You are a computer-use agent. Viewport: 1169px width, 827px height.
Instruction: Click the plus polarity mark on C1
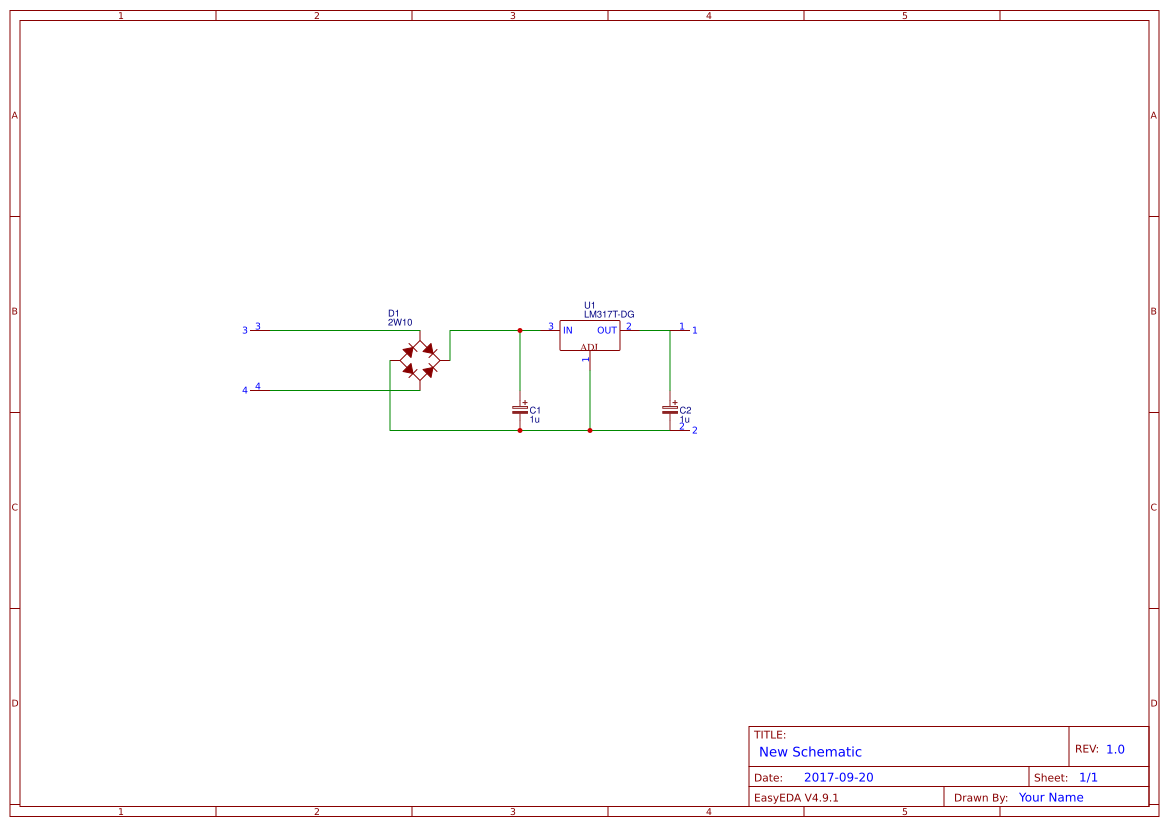[x=524, y=401]
